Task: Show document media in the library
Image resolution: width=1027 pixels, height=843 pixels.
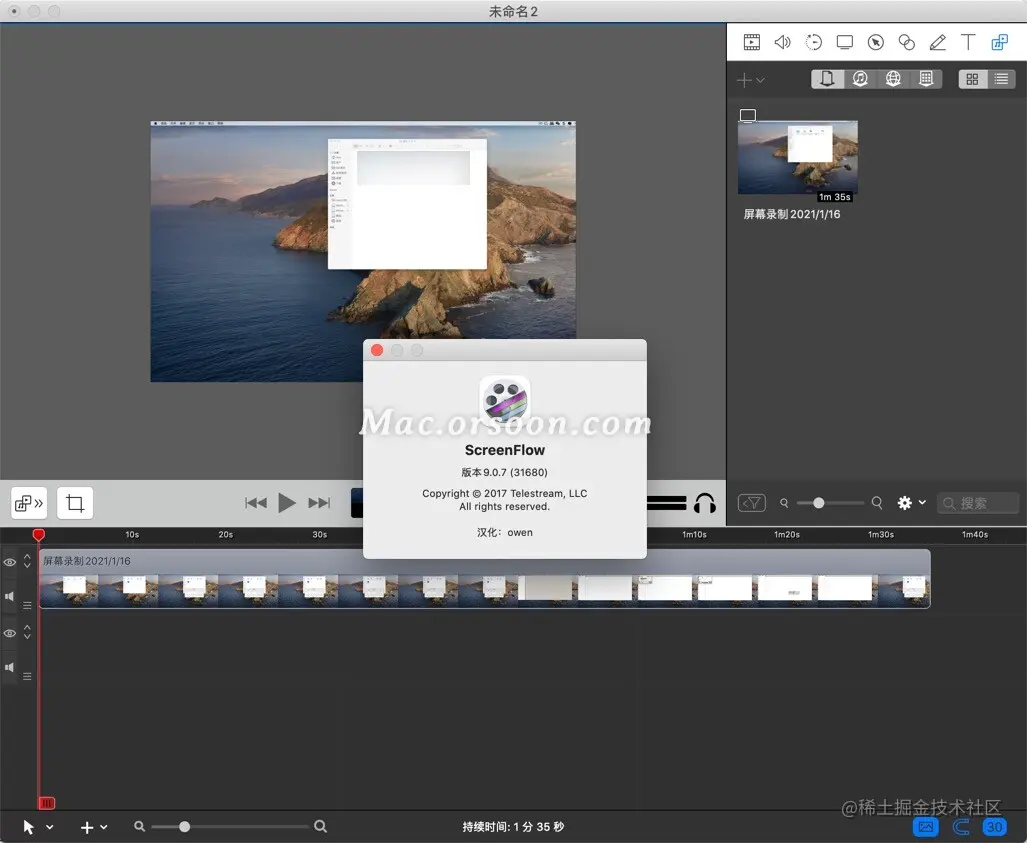Action: [x=827, y=79]
